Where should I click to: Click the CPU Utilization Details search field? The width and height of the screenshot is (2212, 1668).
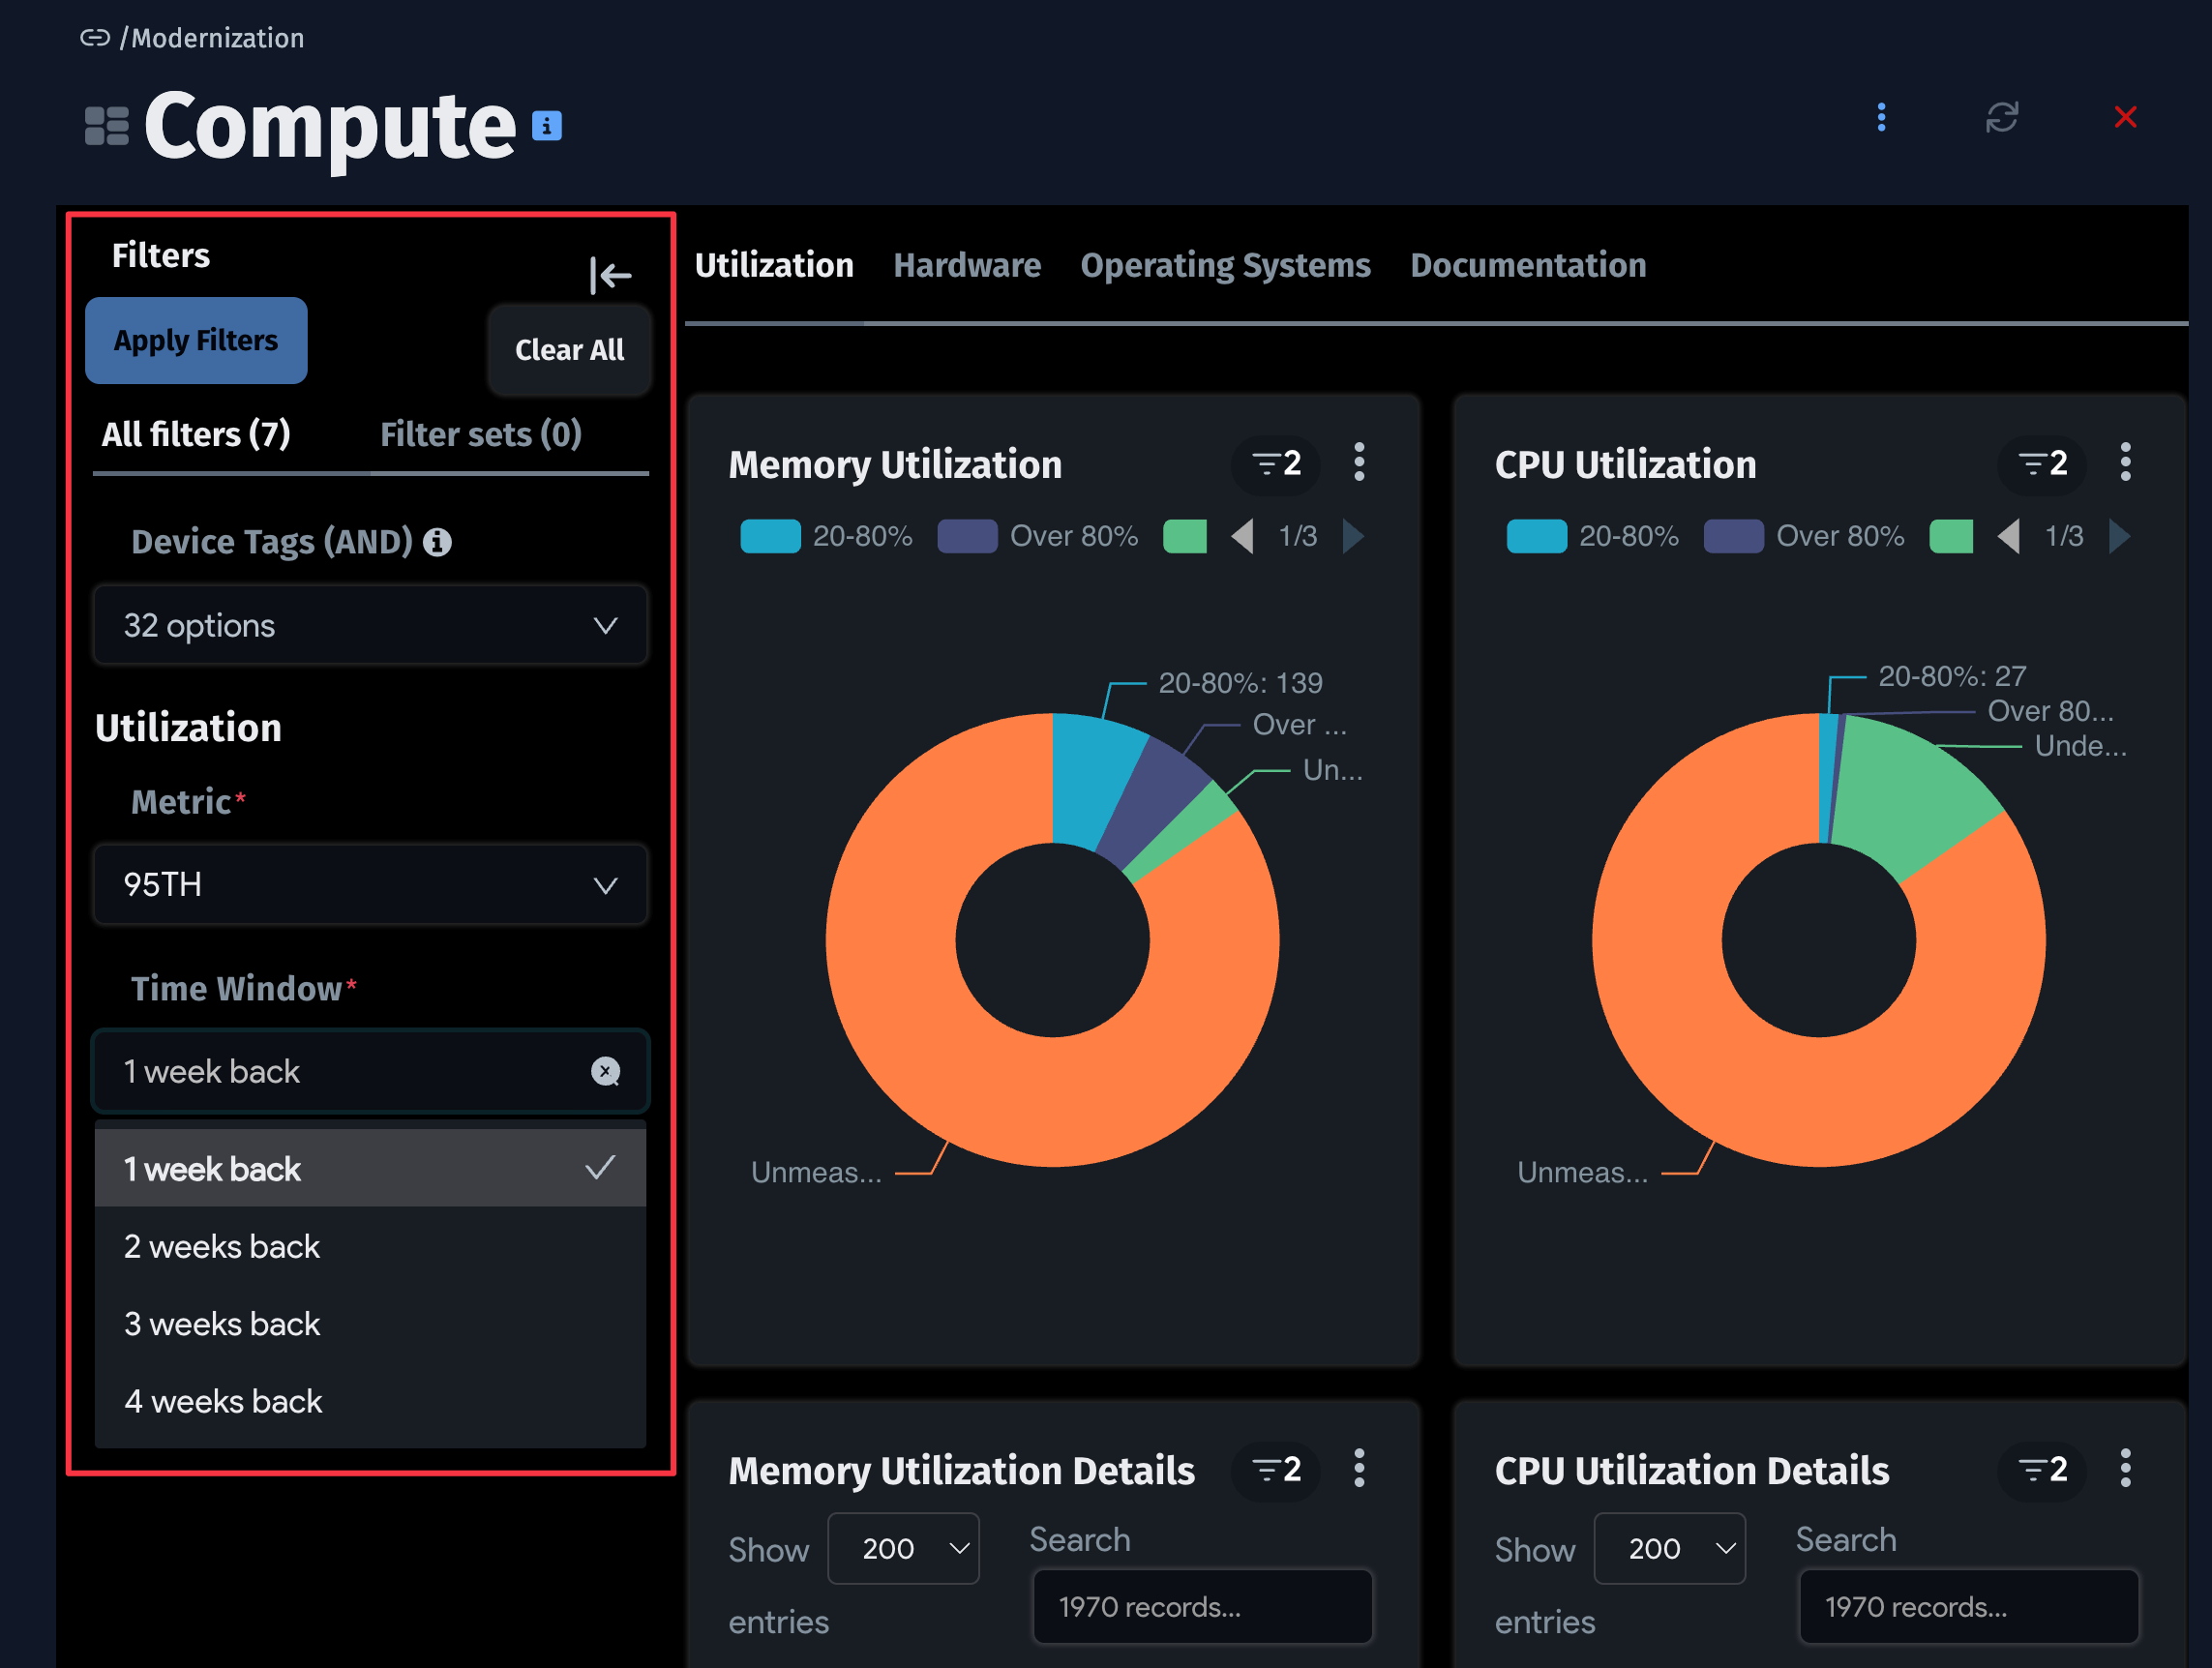tap(1967, 1606)
